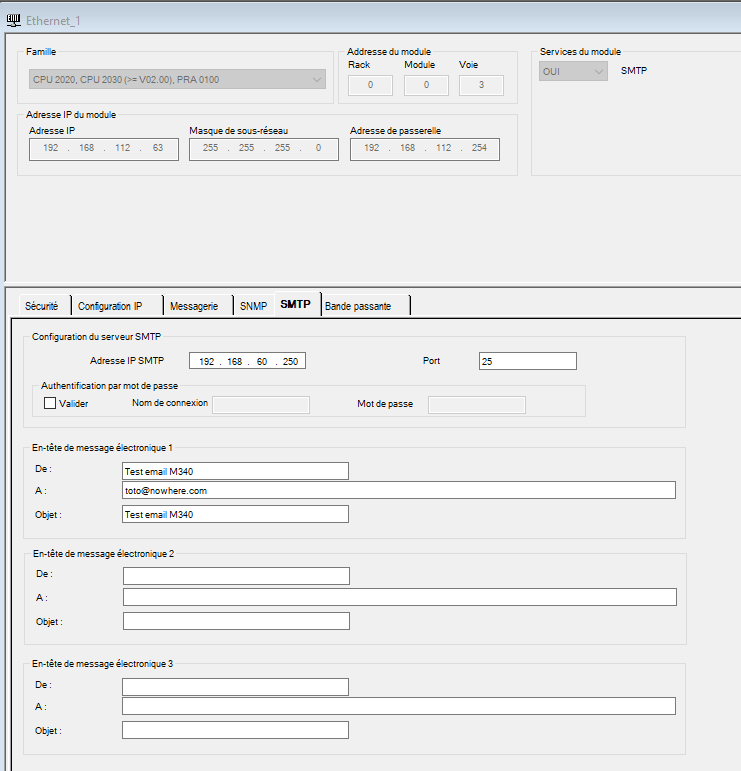Select the Messagerie tab
The width and height of the screenshot is (741, 771).
tap(194, 306)
